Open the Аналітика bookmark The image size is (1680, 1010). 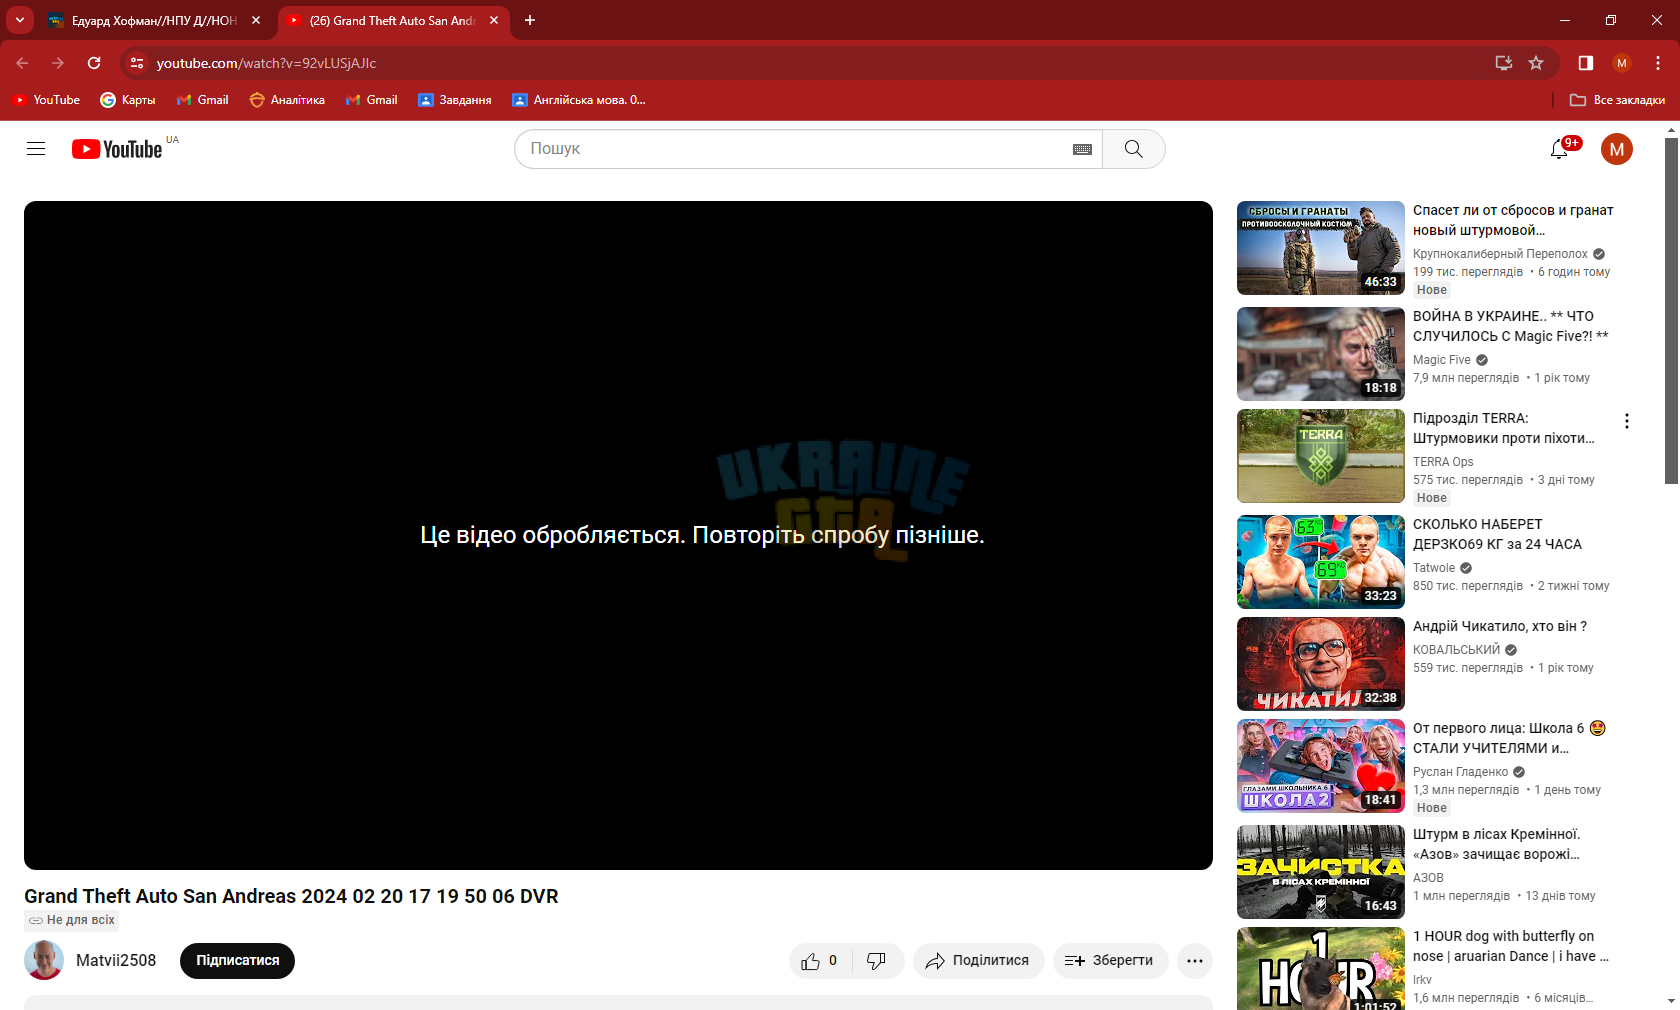point(287,100)
